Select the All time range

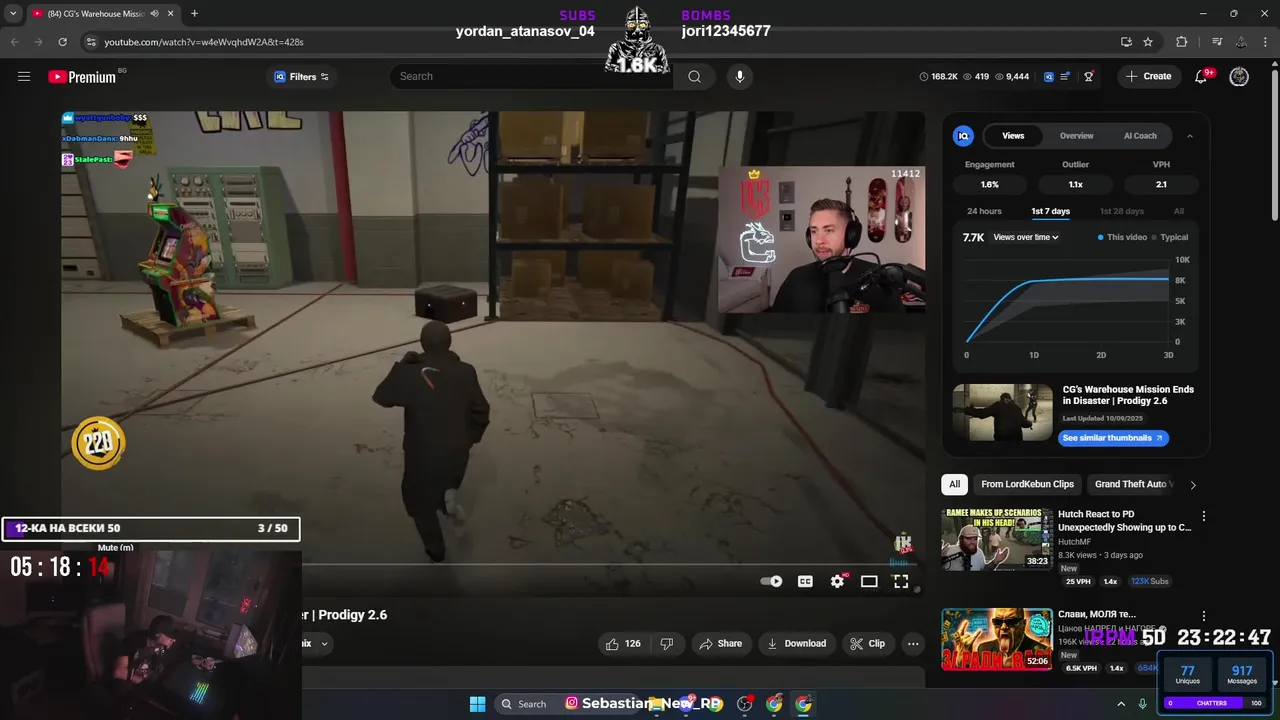[x=1179, y=211]
